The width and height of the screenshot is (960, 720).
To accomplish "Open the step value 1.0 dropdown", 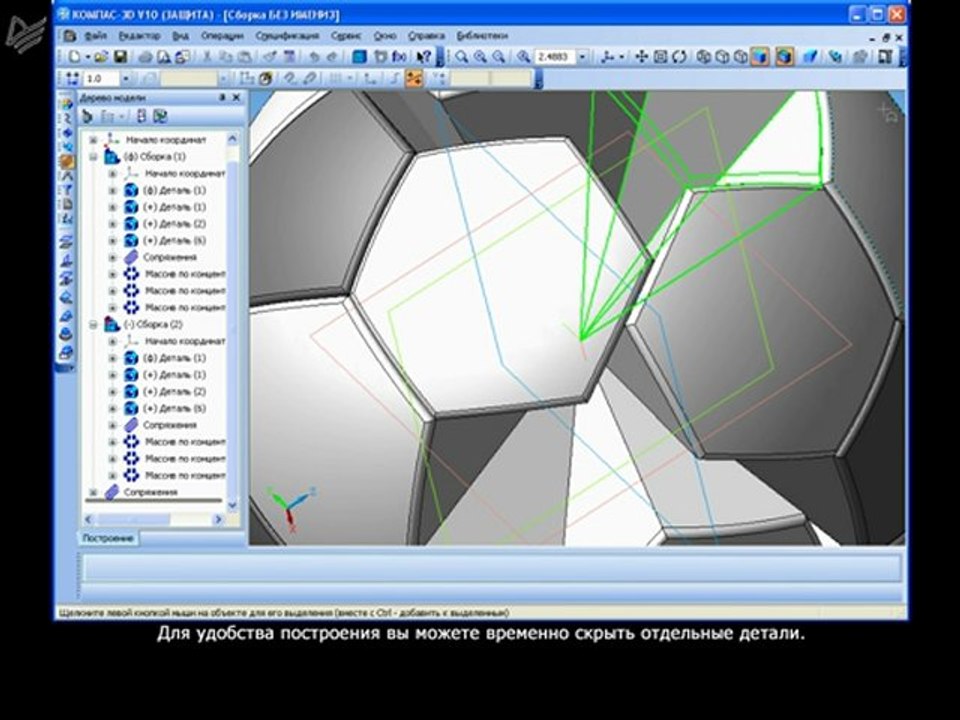I will click(126, 78).
